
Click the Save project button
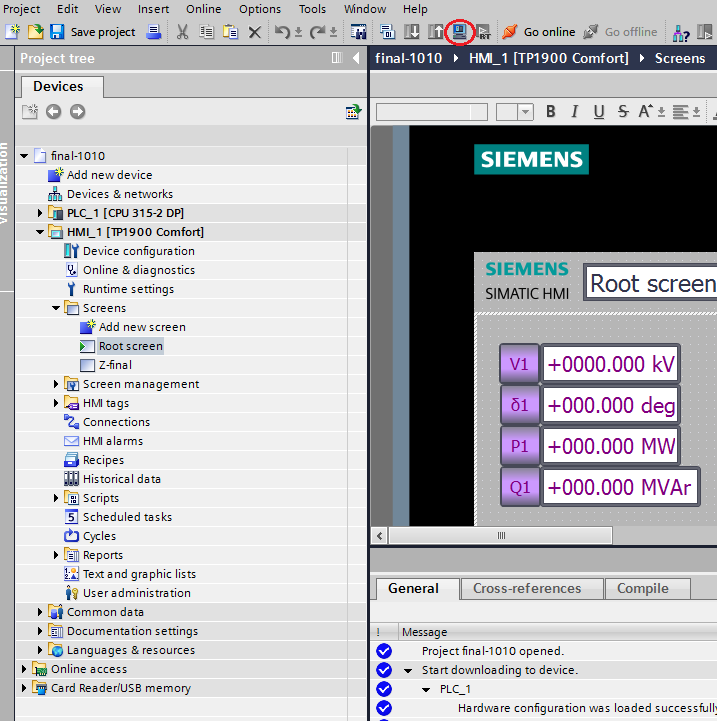(x=93, y=32)
